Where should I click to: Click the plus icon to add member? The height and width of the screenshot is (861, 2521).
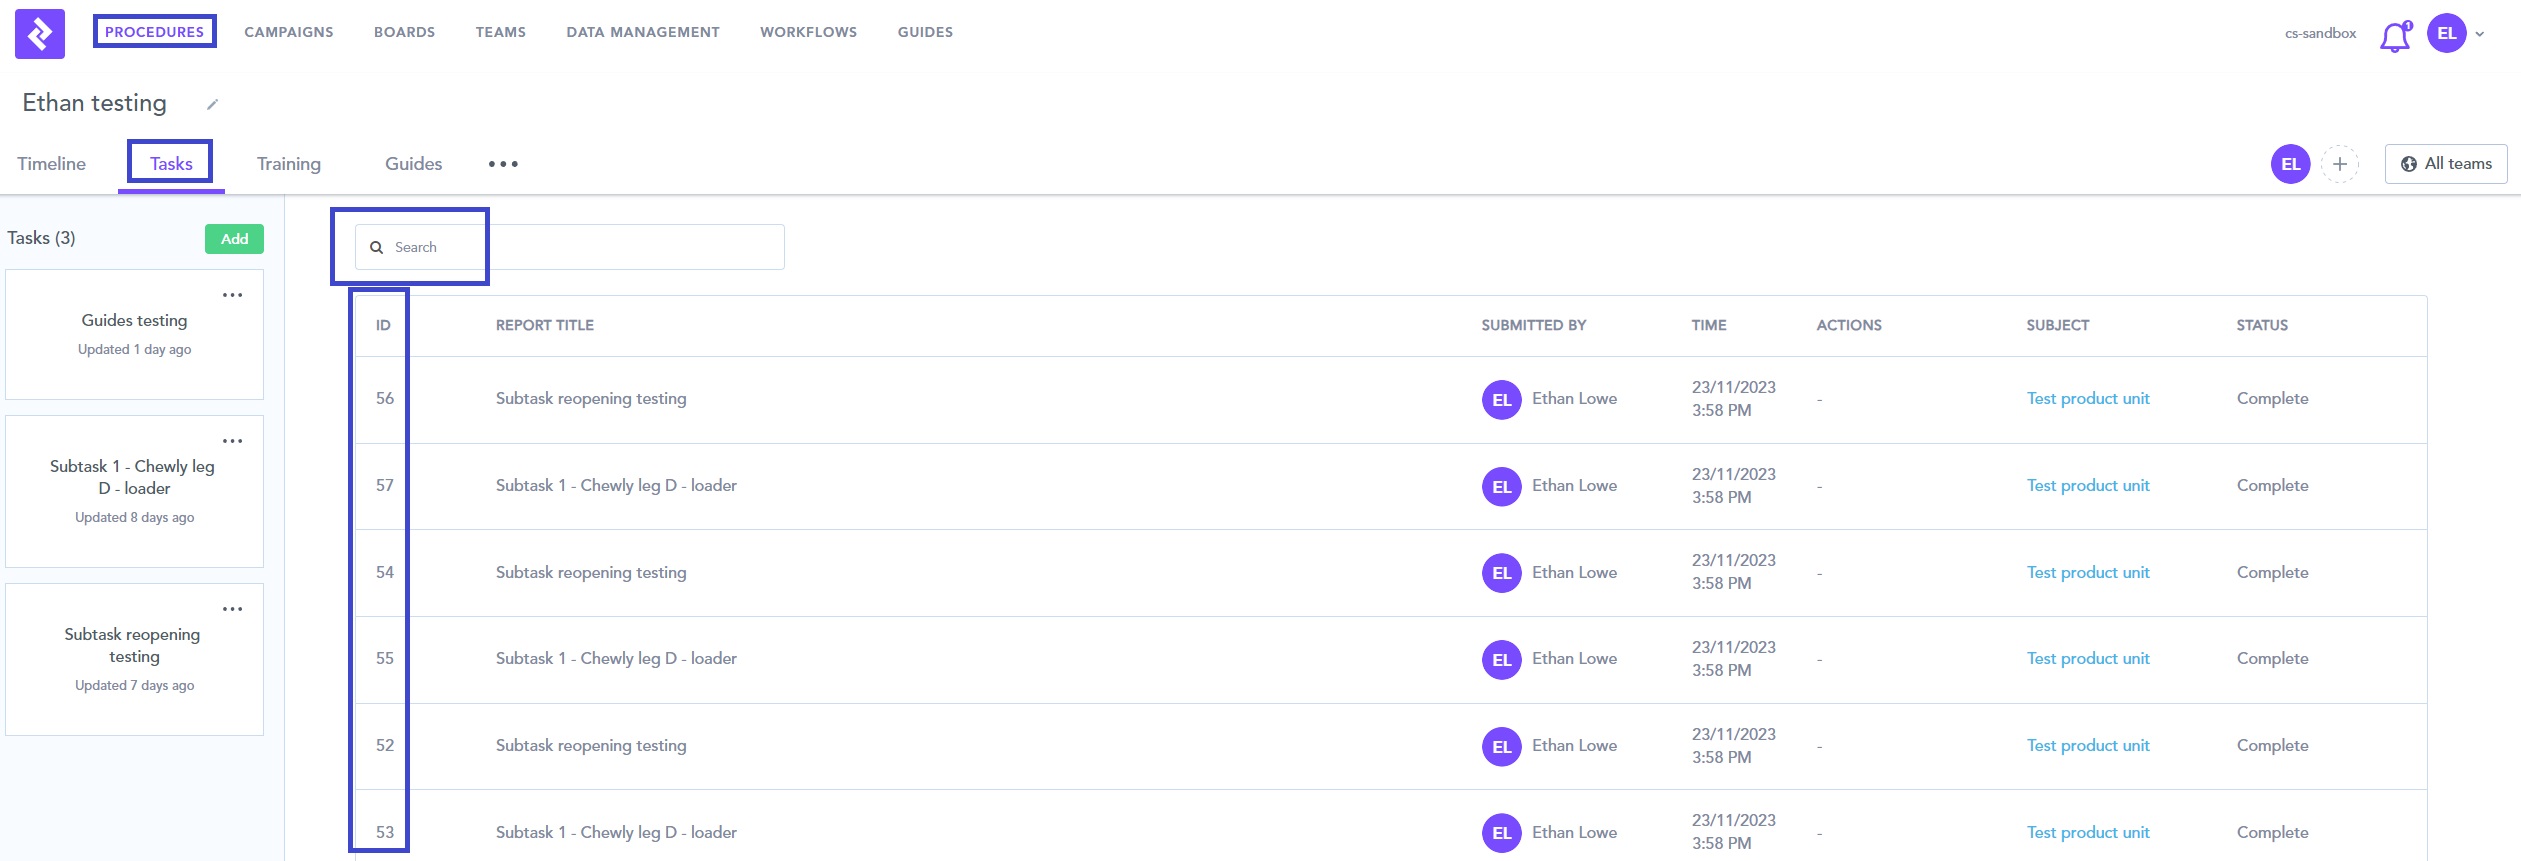coord(2339,164)
